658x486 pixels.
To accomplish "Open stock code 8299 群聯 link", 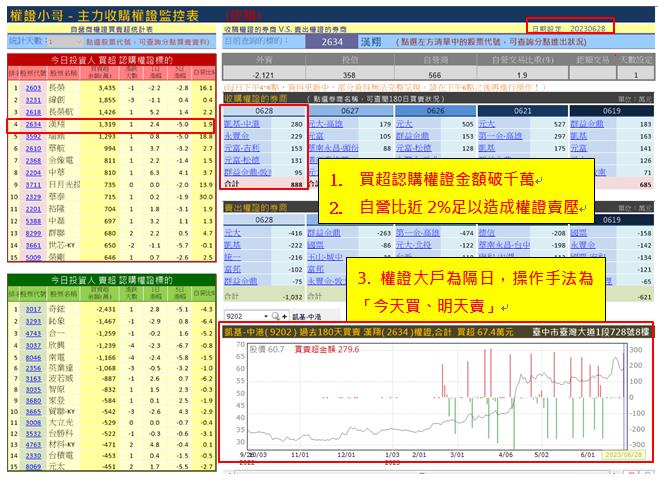I will tap(33, 233).
